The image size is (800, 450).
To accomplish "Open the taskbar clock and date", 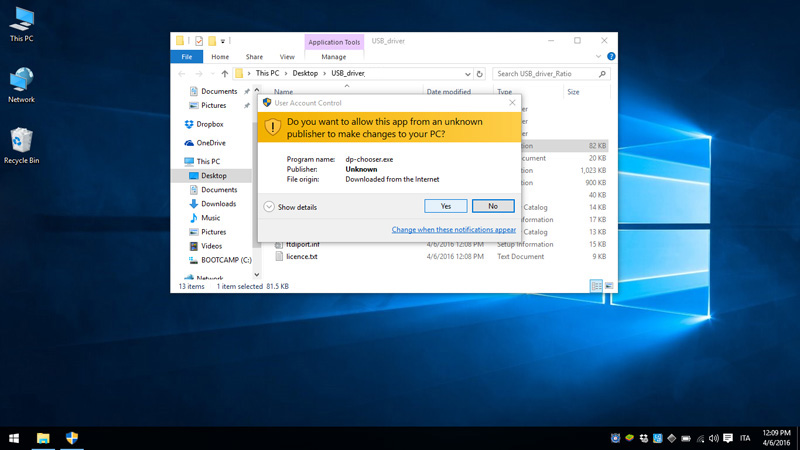I will [776, 438].
